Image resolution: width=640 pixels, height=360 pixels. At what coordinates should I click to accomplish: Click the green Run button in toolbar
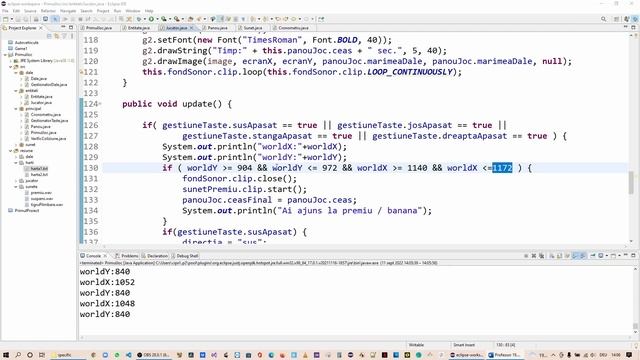151,19
